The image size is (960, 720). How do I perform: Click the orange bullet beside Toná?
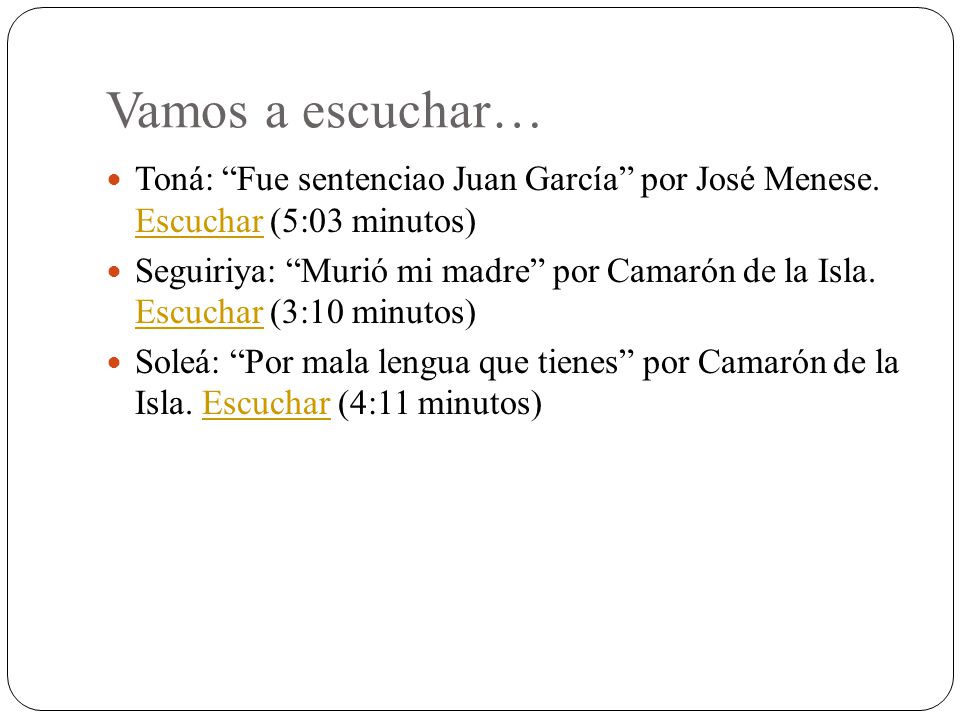point(113,180)
